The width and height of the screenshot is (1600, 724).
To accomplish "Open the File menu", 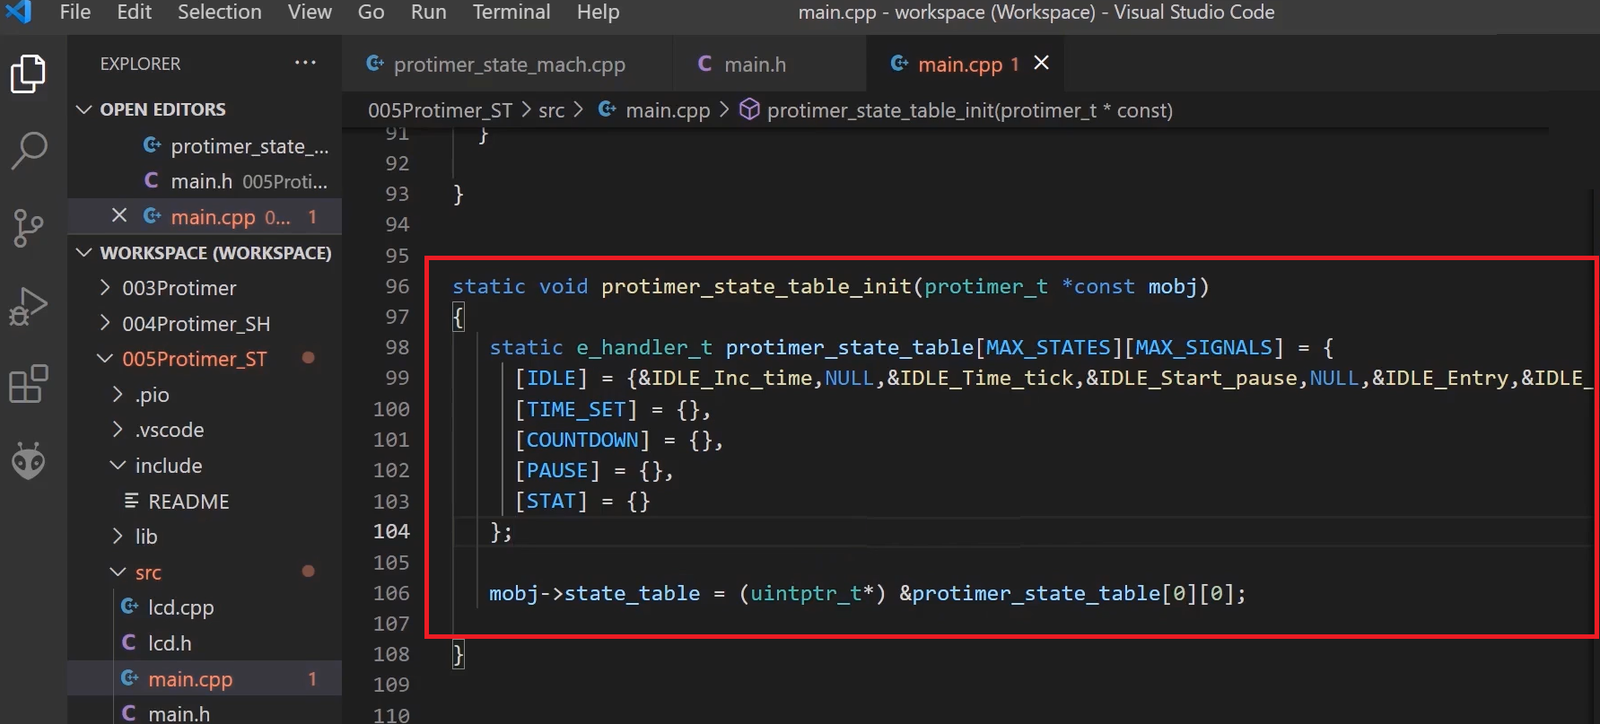I will click(75, 12).
